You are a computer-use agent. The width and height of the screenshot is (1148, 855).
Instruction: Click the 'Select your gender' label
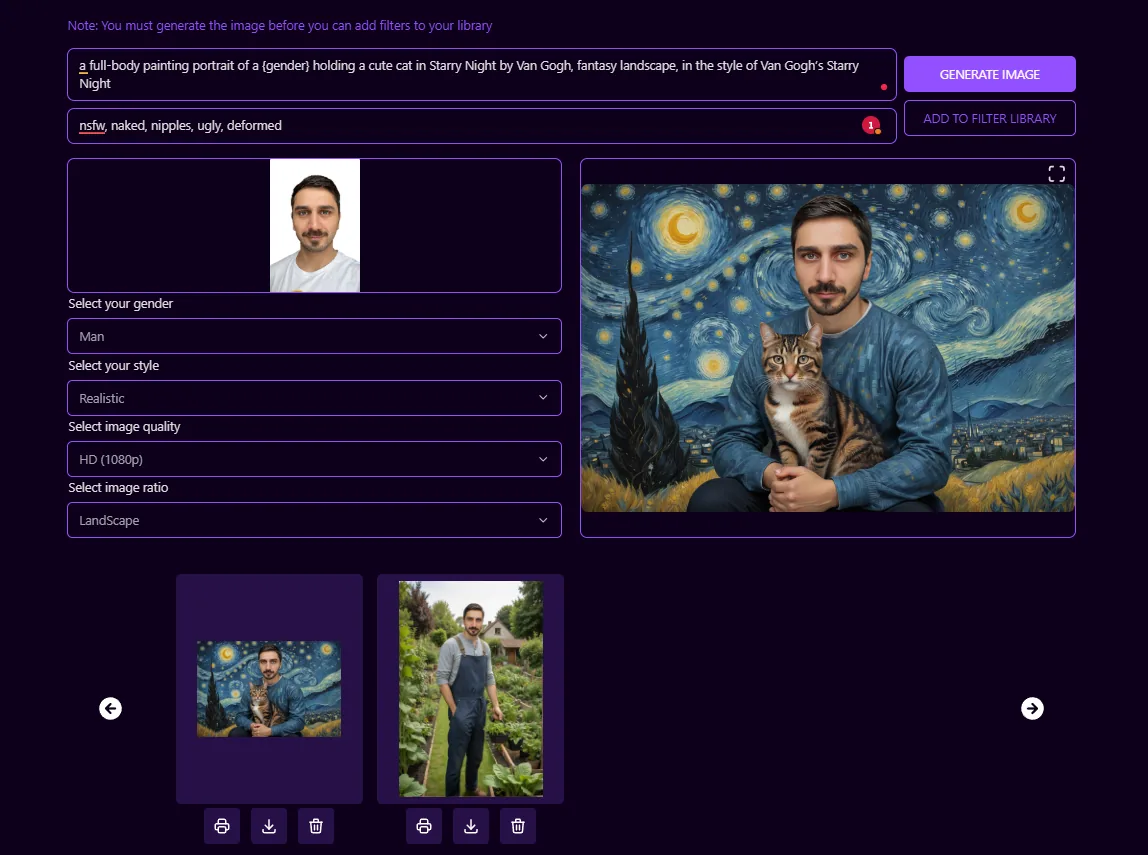121,304
